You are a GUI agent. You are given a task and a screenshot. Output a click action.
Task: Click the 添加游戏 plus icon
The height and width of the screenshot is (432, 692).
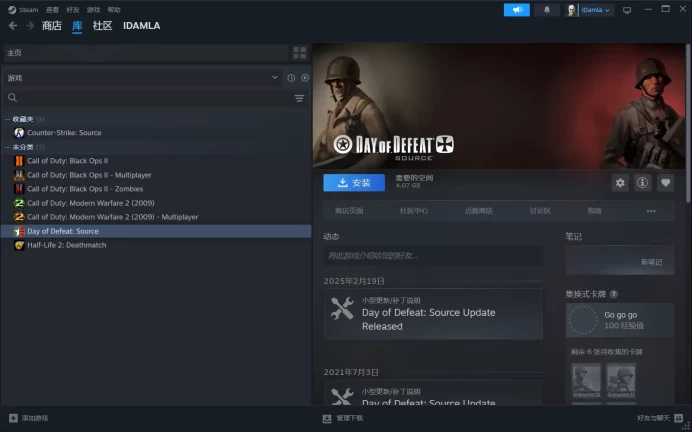pyautogui.click(x=13, y=418)
